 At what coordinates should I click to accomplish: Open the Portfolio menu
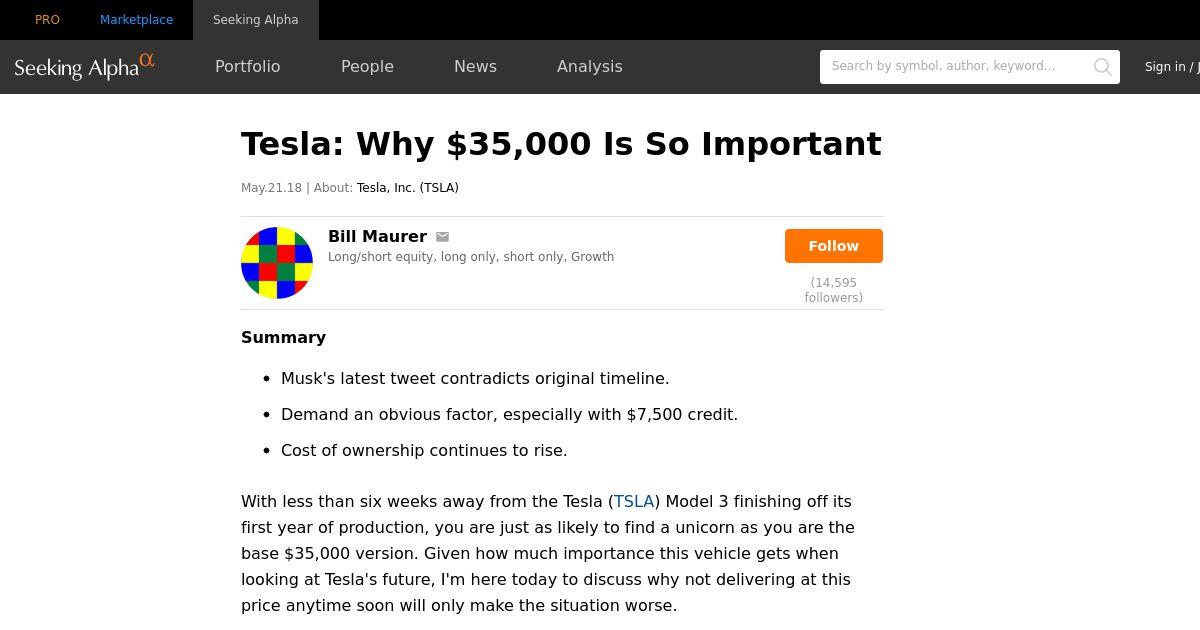pos(247,67)
